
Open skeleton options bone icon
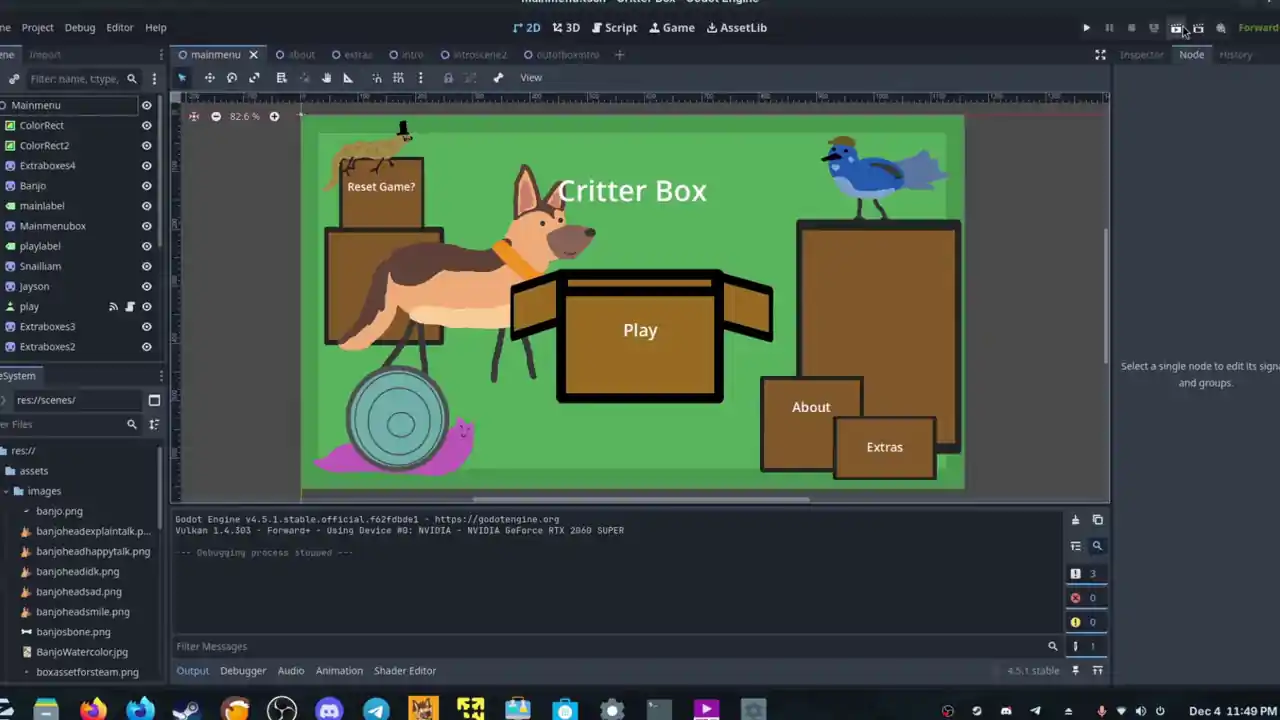click(x=498, y=78)
